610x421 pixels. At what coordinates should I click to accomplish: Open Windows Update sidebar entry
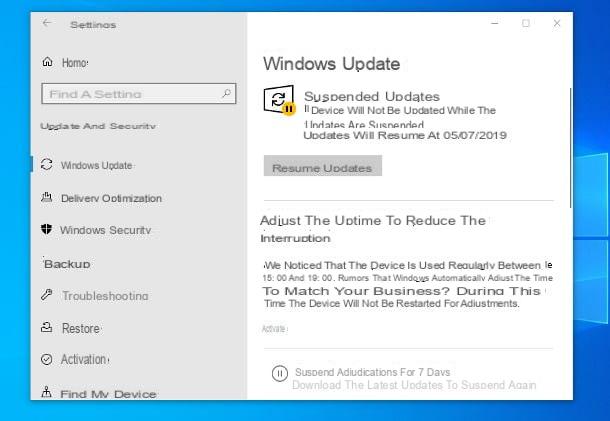click(x=96, y=165)
